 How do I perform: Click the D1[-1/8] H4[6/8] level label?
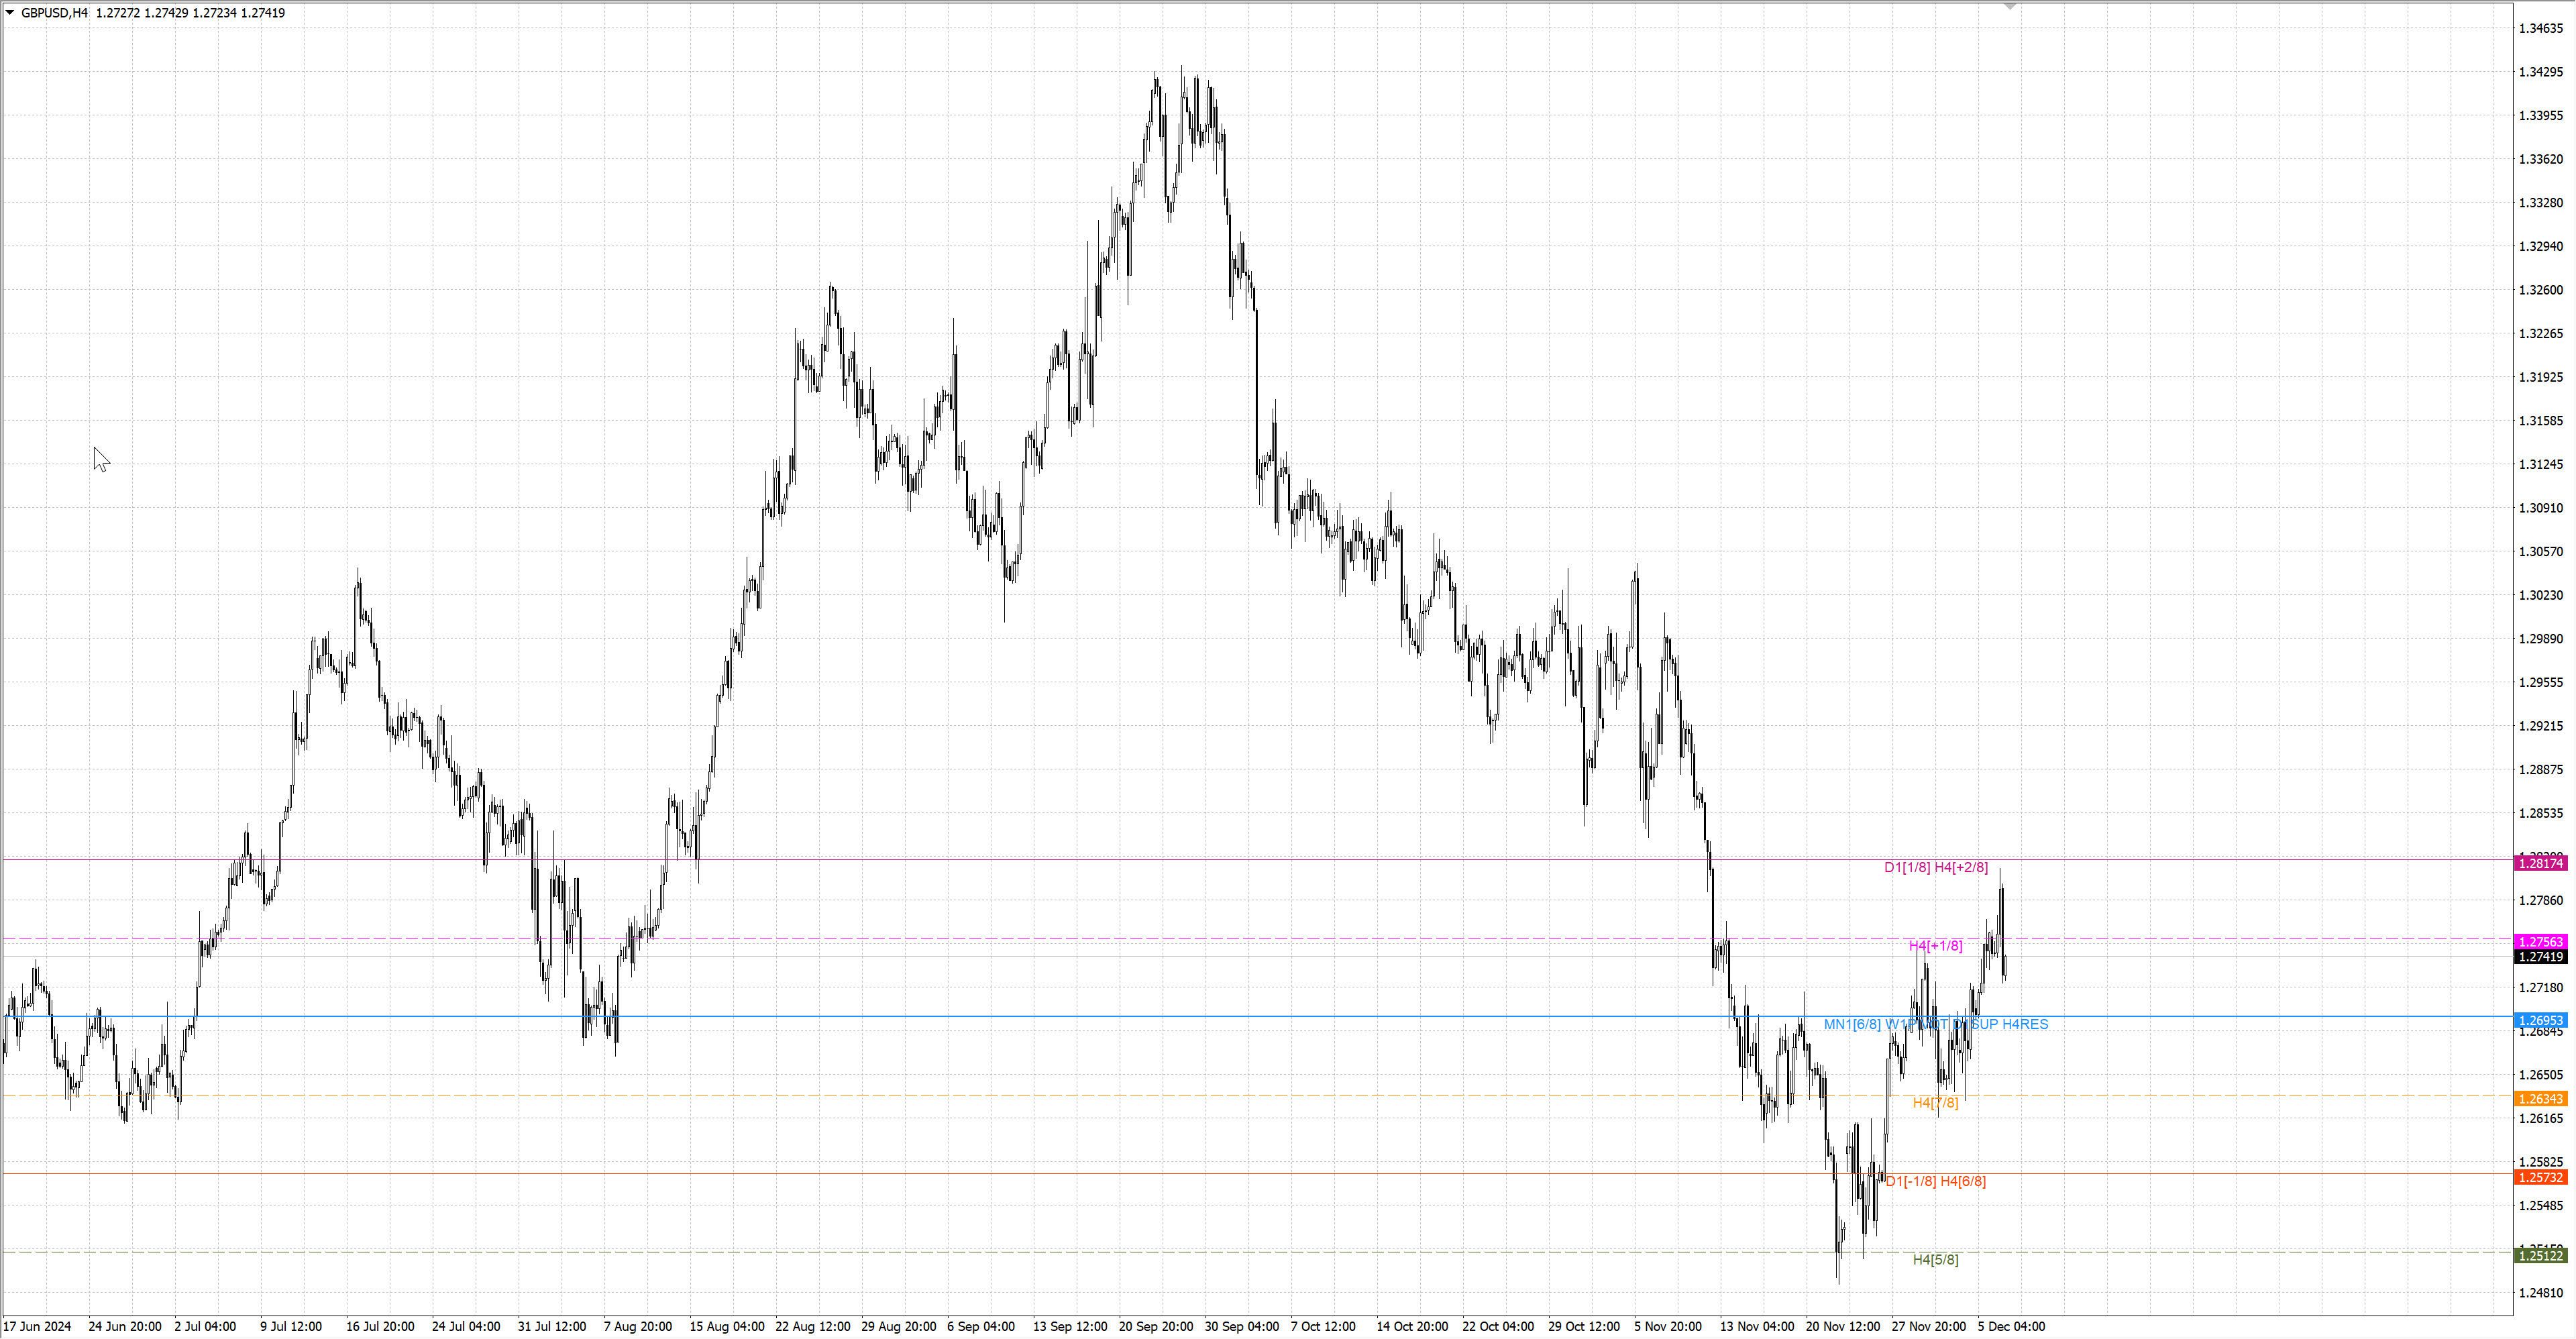[1935, 1181]
